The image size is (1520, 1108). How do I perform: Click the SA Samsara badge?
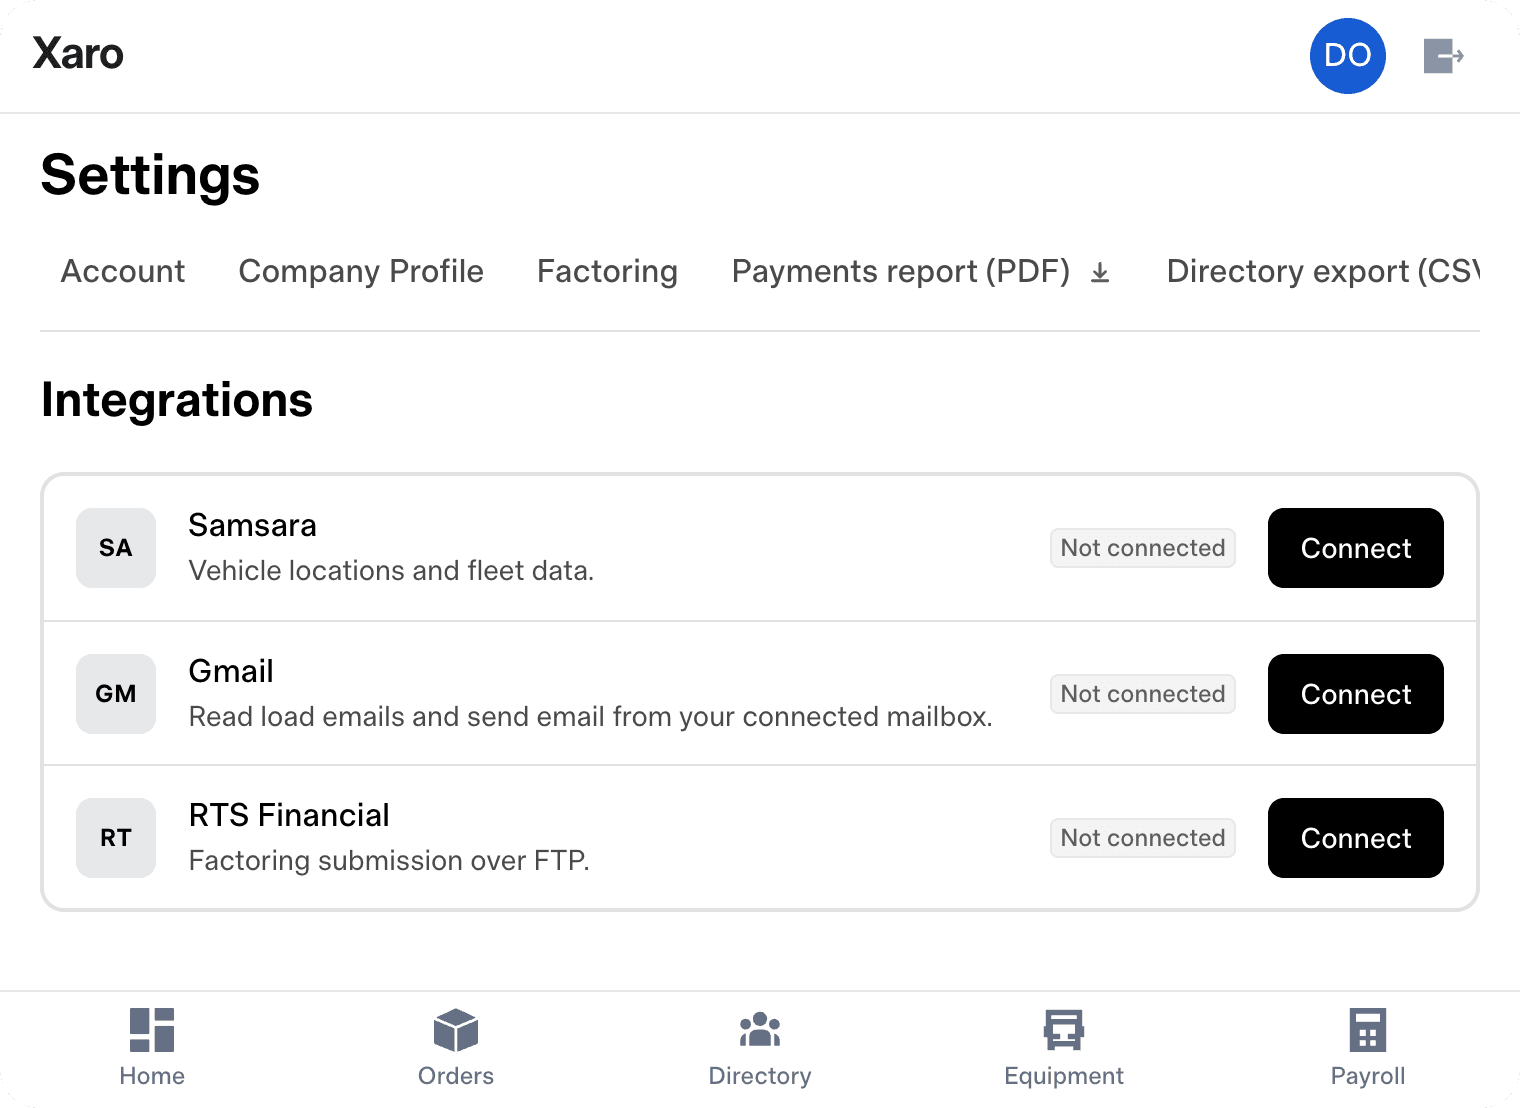click(x=116, y=548)
